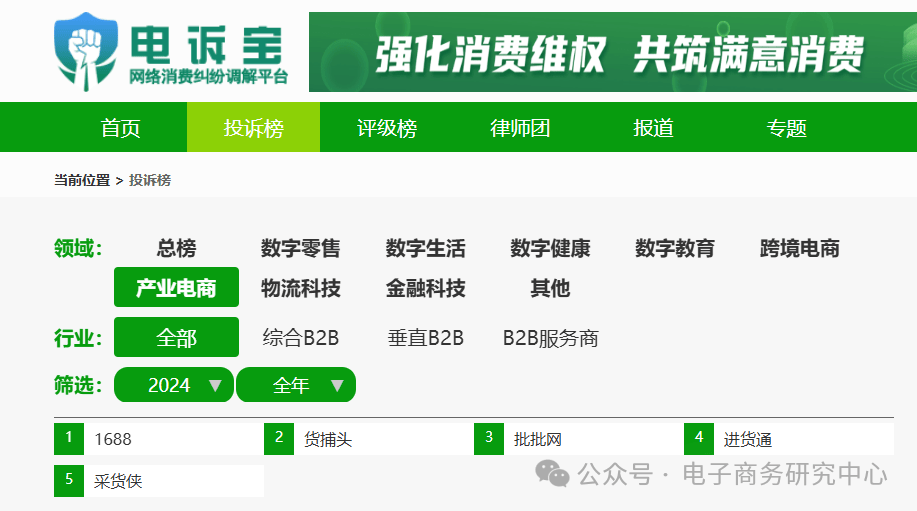Choose the B2B服务商 industry filter
Screen dimensions: 917x511
(550, 338)
